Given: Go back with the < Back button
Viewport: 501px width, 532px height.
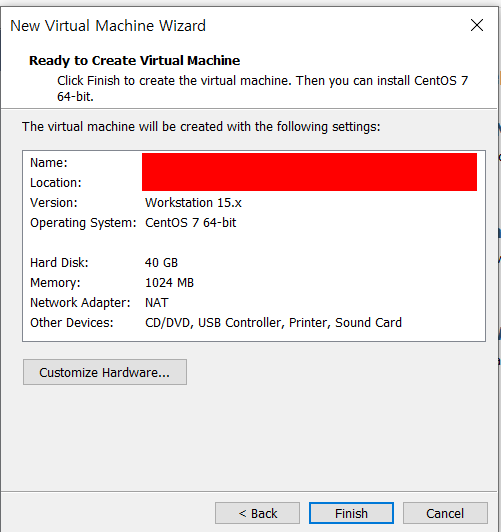Looking at the screenshot, I should coord(257,513).
